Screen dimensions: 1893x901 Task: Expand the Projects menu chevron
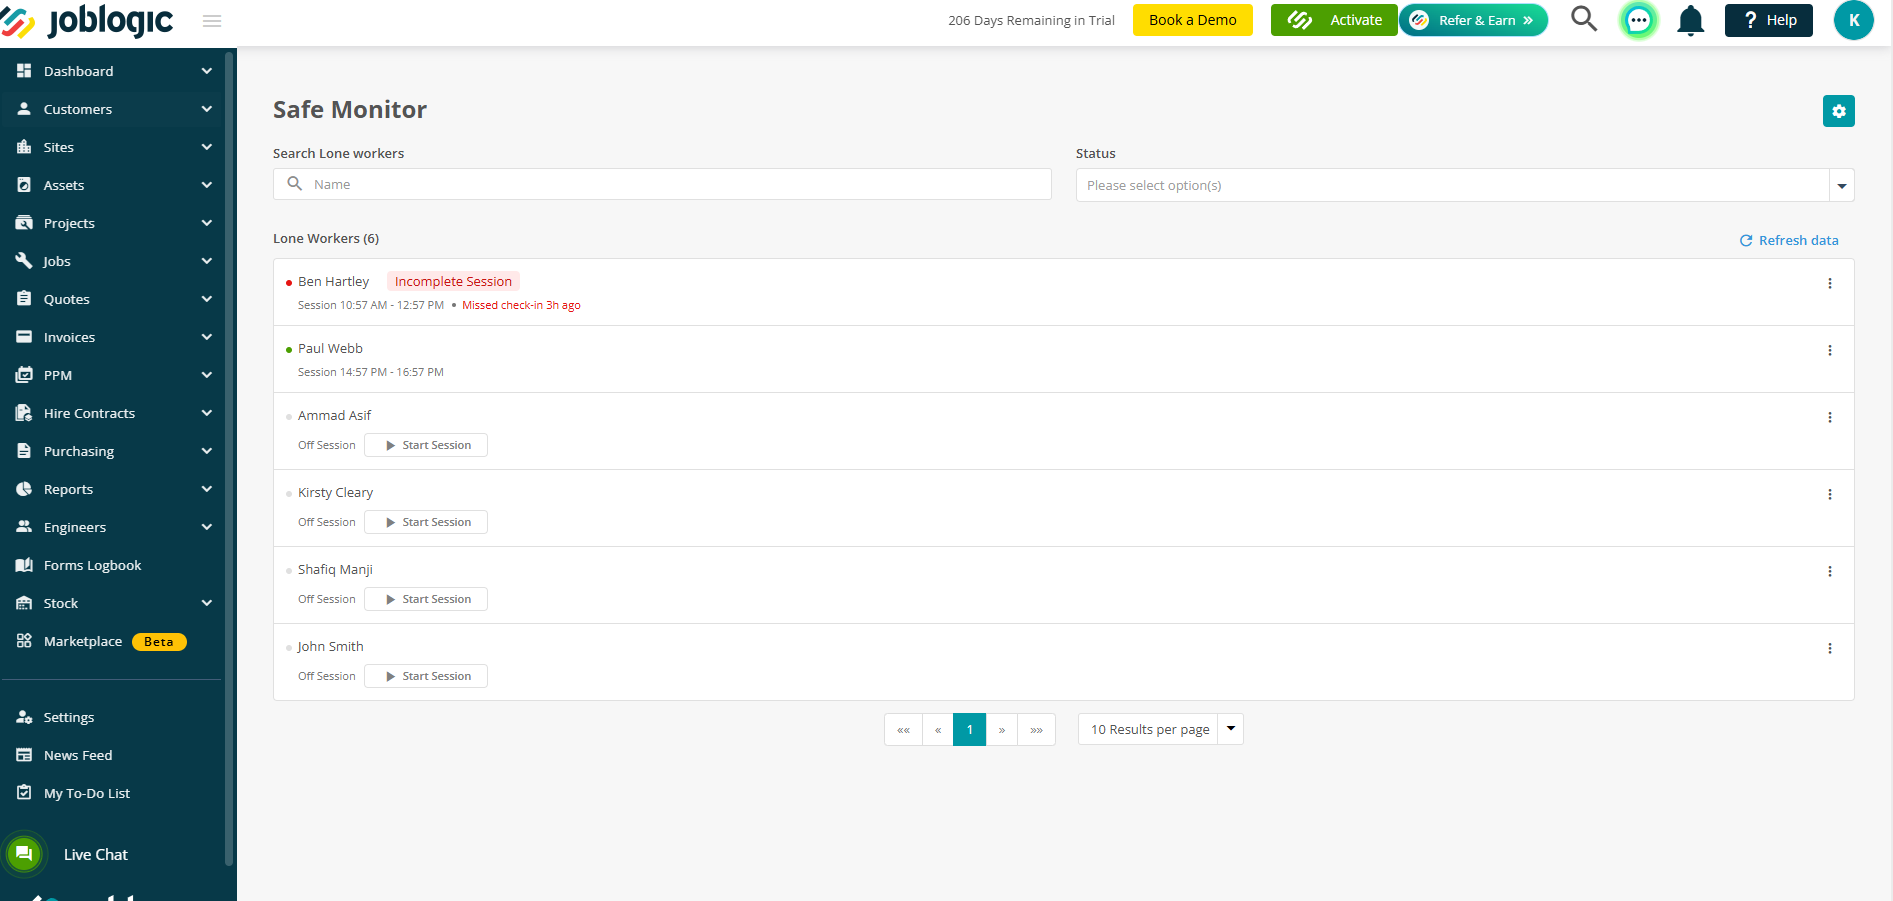(x=207, y=223)
